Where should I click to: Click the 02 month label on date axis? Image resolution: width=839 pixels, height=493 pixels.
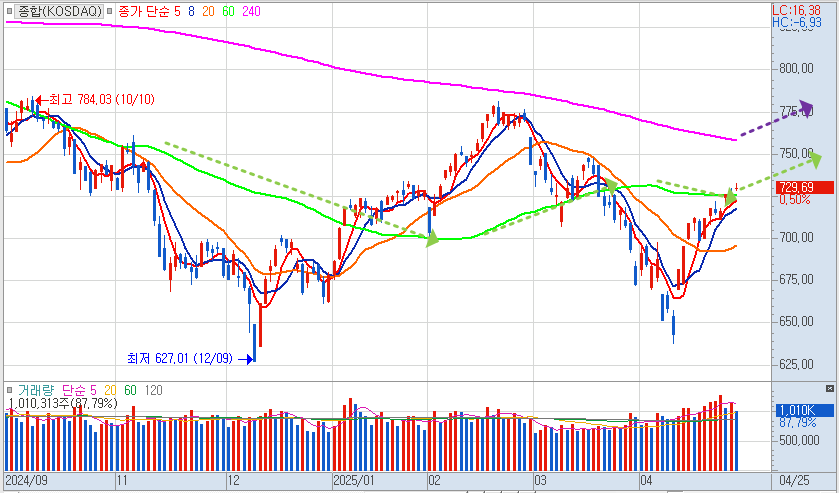pos(434,480)
